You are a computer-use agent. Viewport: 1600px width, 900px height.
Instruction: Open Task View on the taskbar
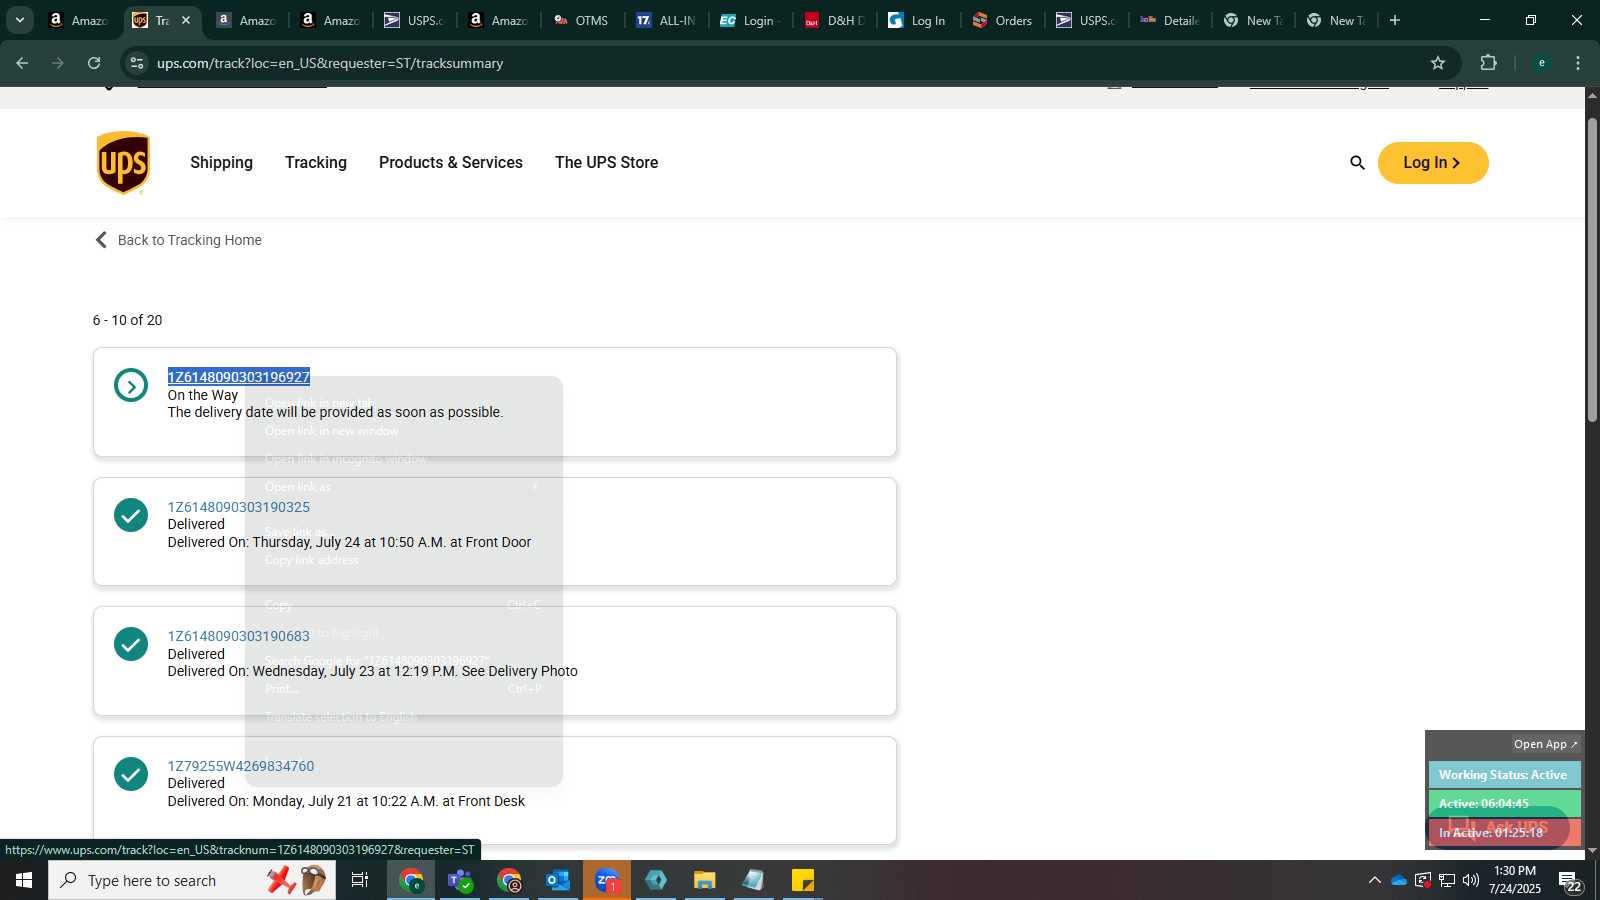click(x=360, y=880)
